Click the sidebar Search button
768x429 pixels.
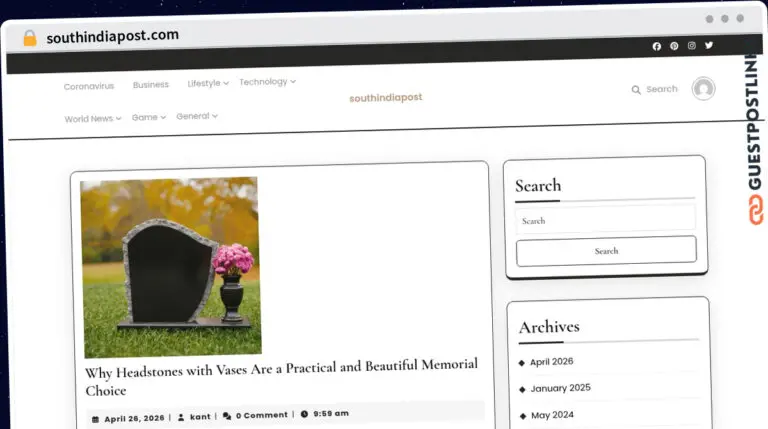(606, 251)
